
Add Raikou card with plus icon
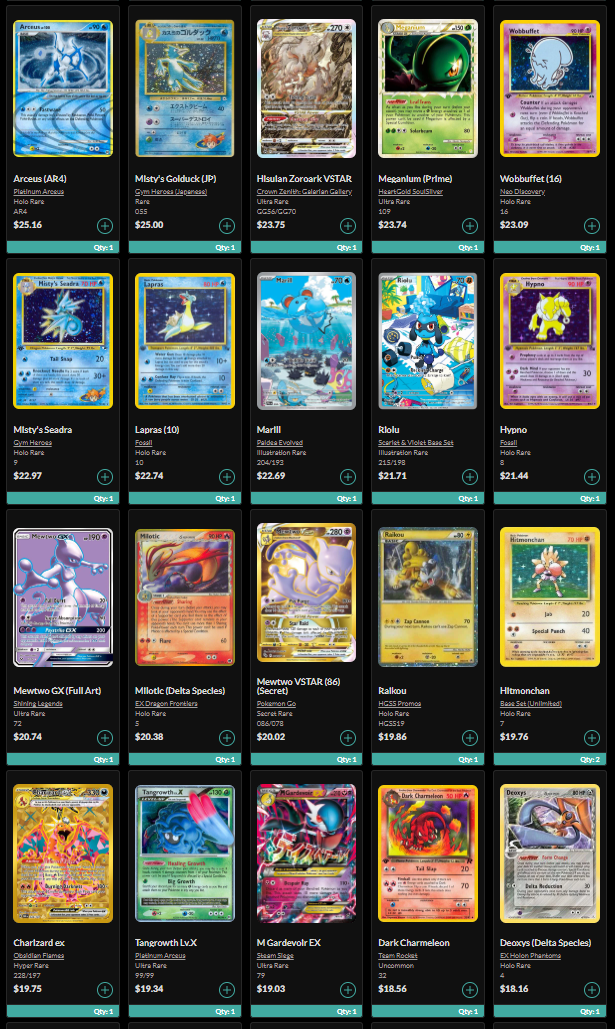[470, 738]
